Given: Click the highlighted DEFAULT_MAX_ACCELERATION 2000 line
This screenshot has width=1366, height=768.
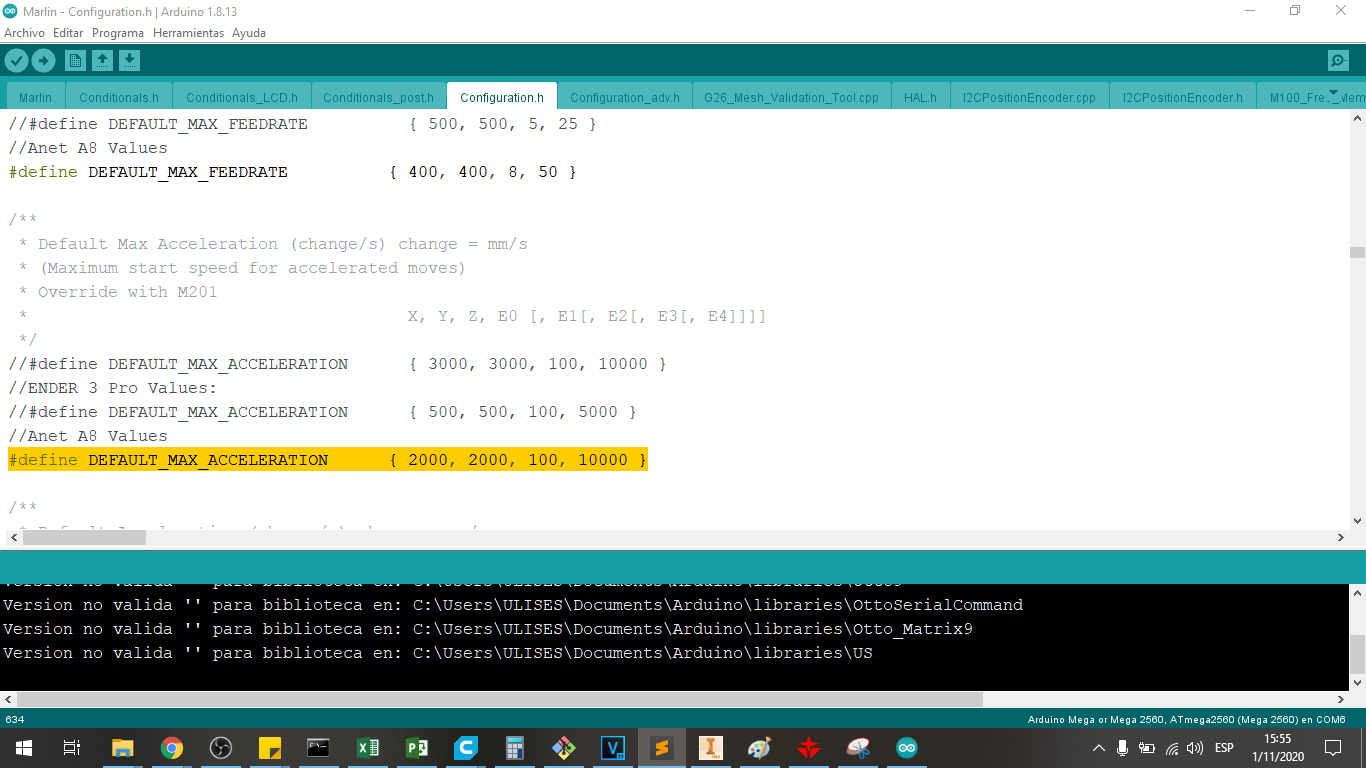Looking at the screenshot, I should coord(328,460).
